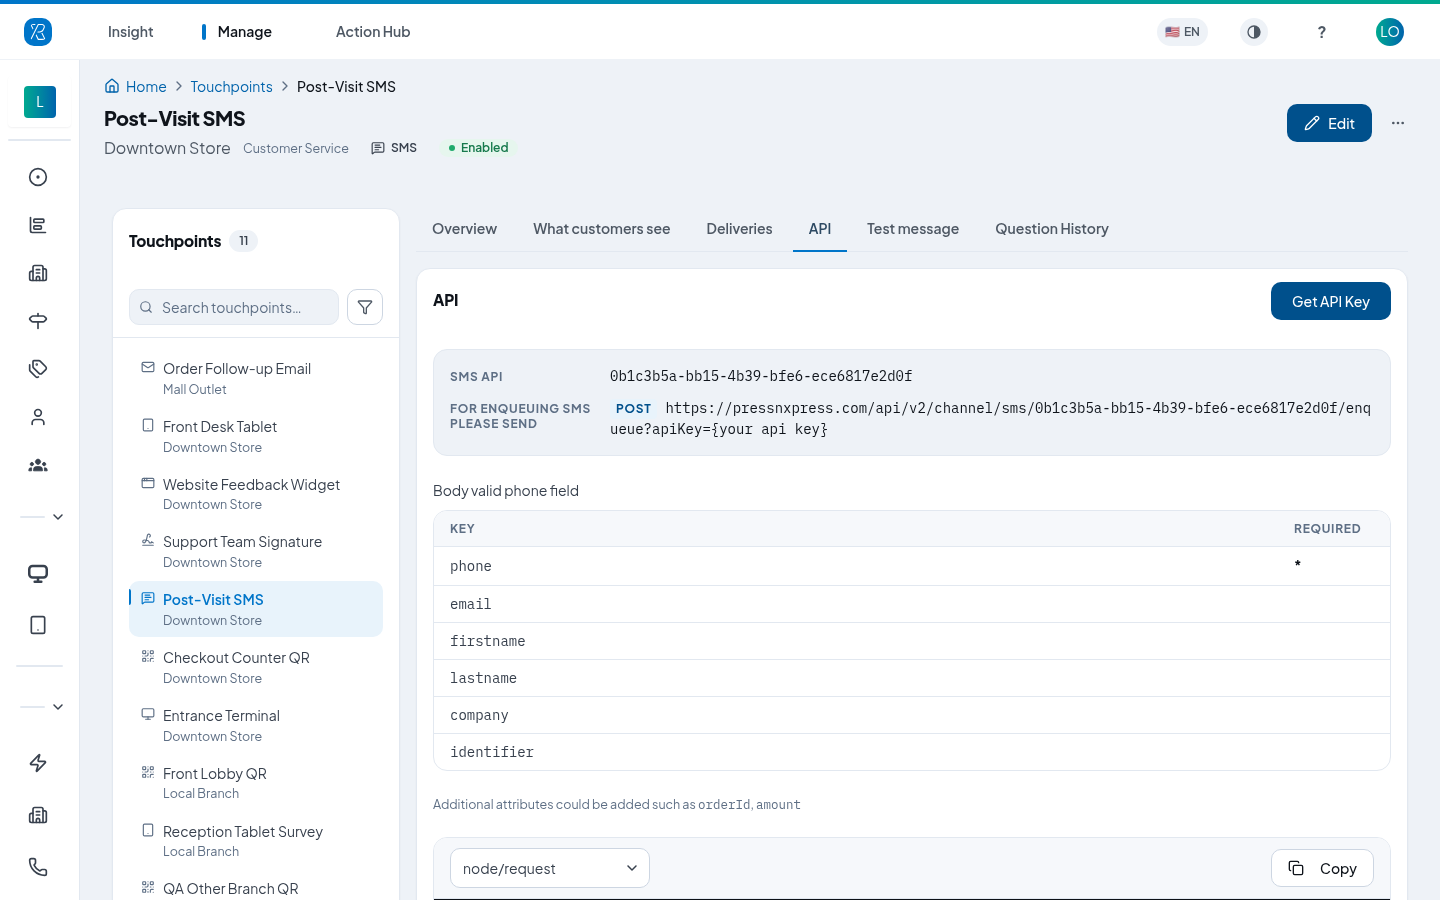Copy the code snippet with Copy button
This screenshot has height=900, width=1440.
click(1322, 868)
